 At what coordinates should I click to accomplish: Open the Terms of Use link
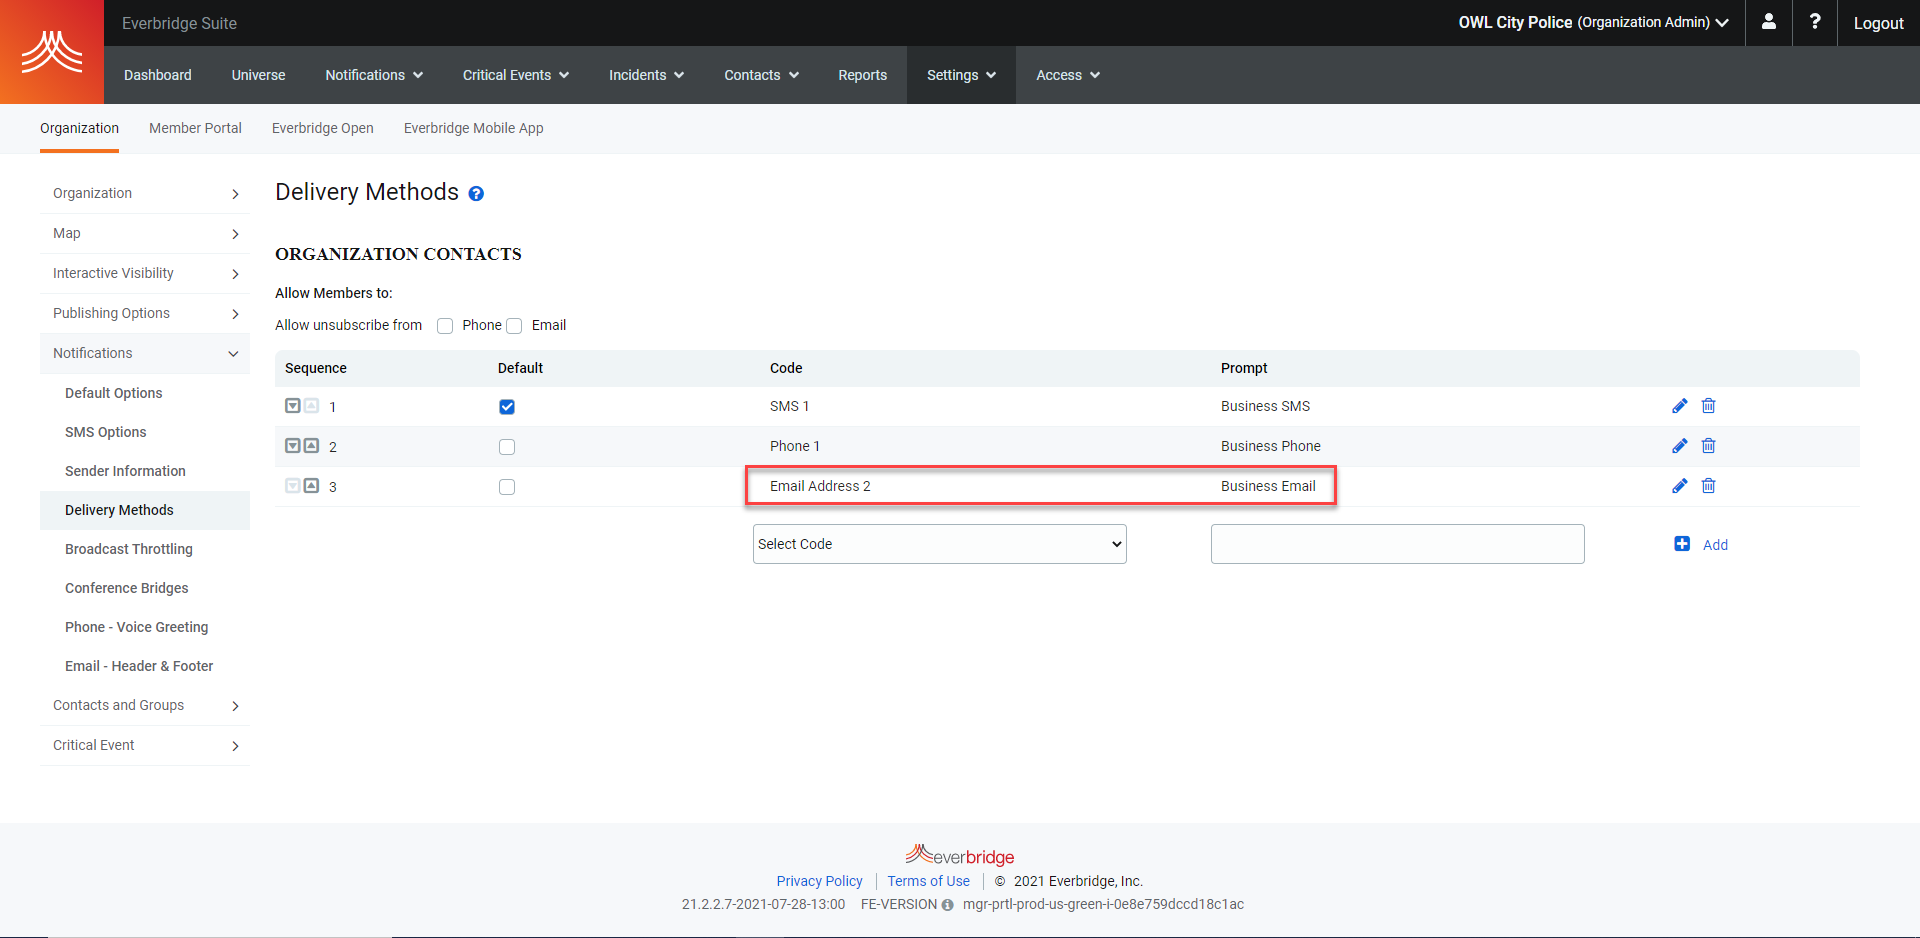click(x=928, y=881)
